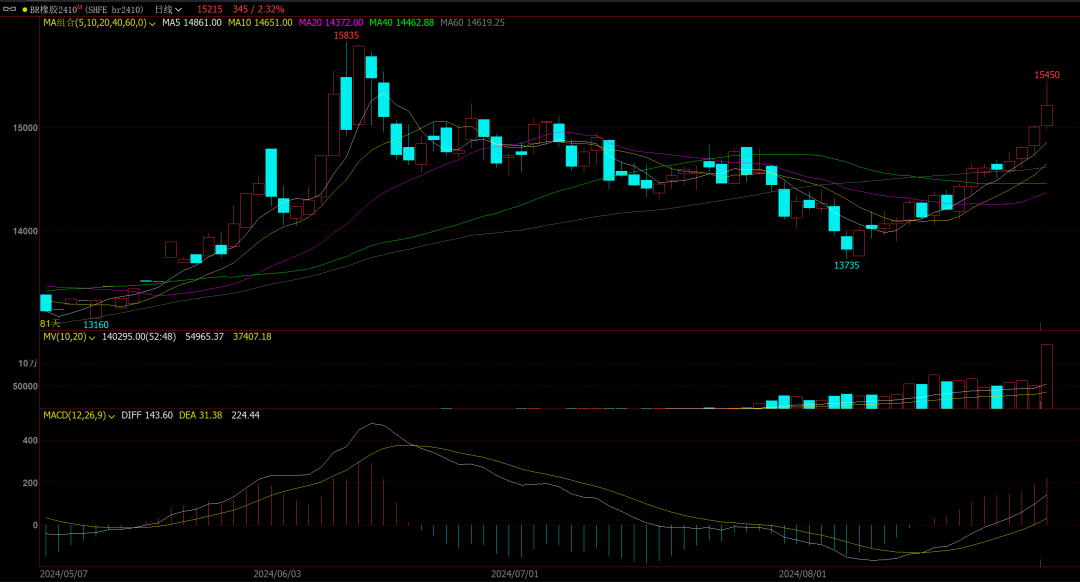The image size is (1080, 582).
Task: Click the 15450 recent high label
Action: click(x=1047, y=75)
